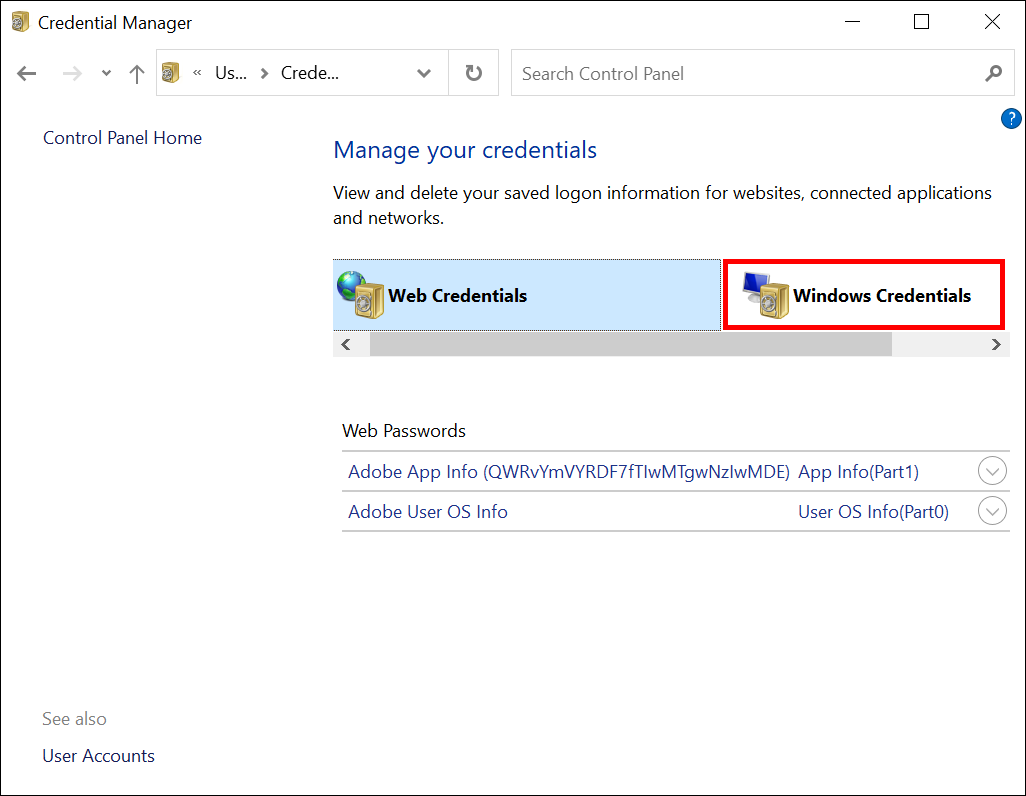Screen dimensions: 1026x796
Task: Open the address bar history dropdown
Action: [x=424, y=74]
